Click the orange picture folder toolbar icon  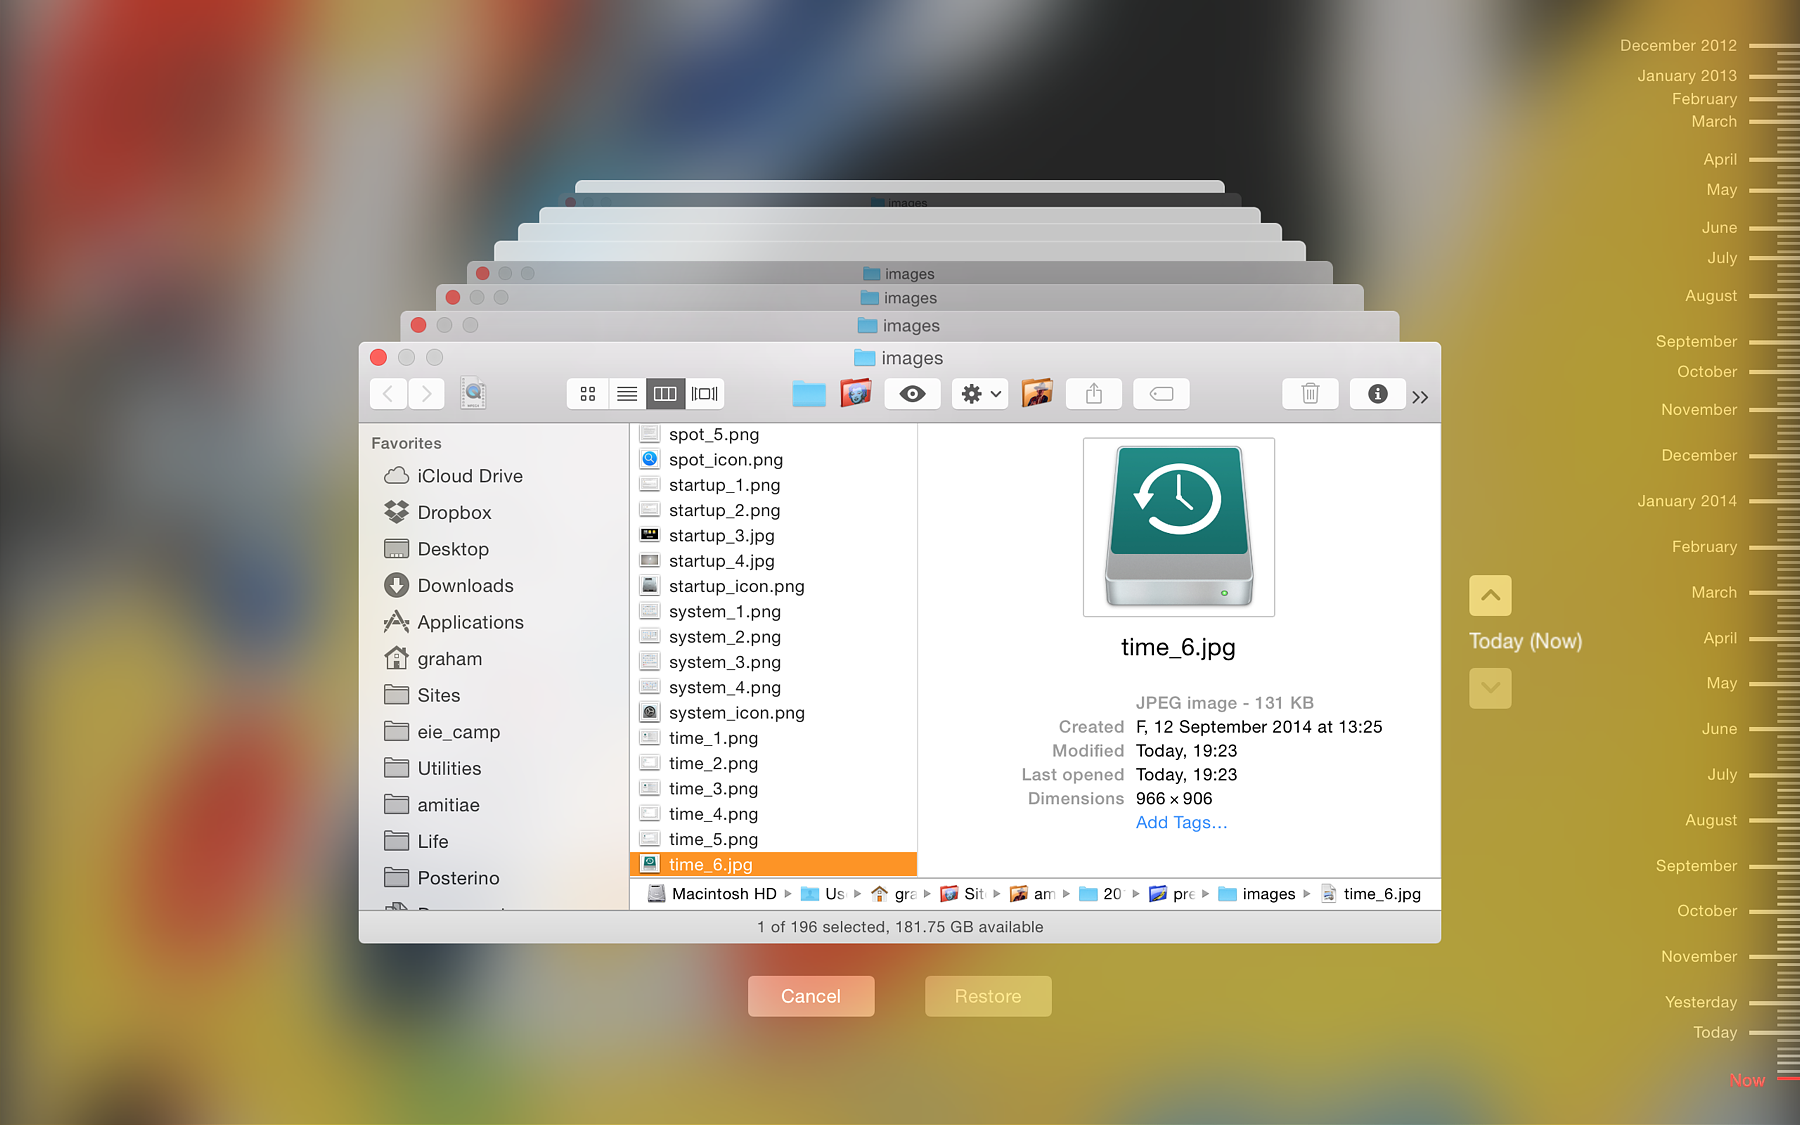(x=1037, y=393)
